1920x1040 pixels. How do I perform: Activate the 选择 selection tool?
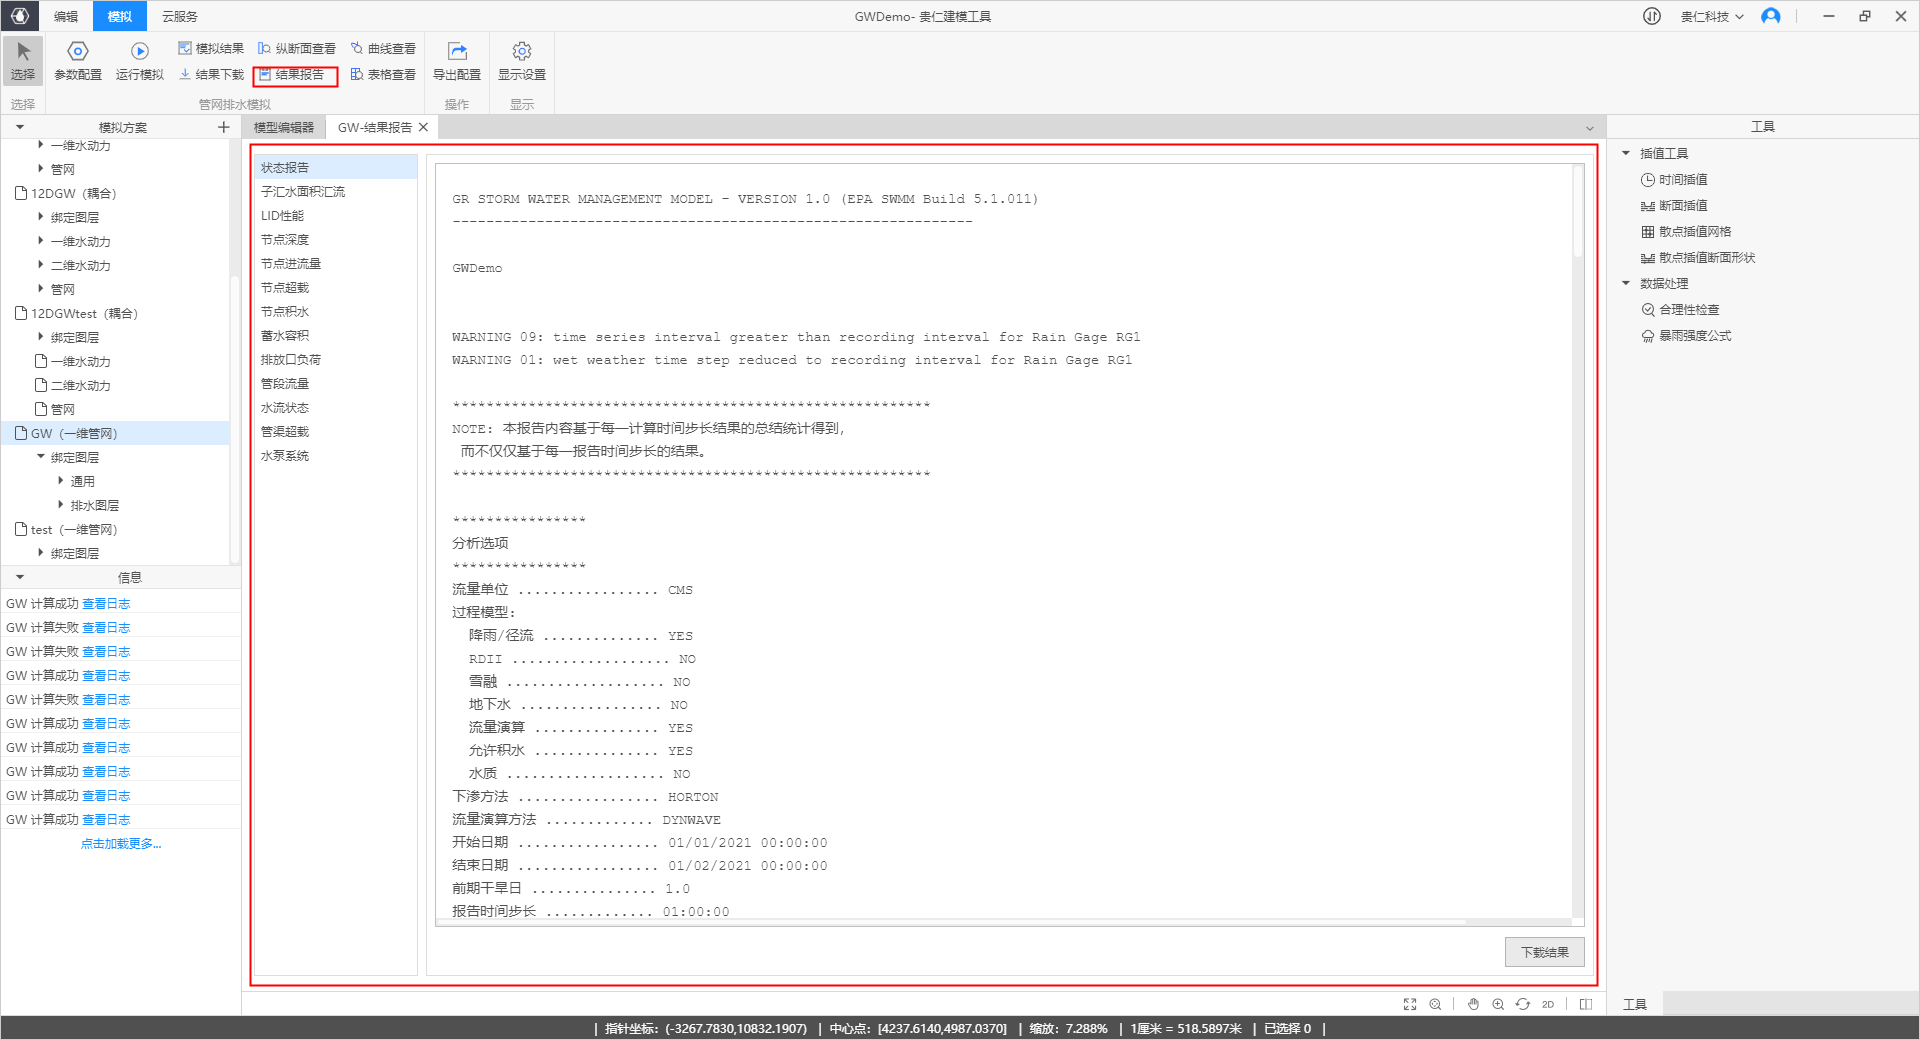23,62
